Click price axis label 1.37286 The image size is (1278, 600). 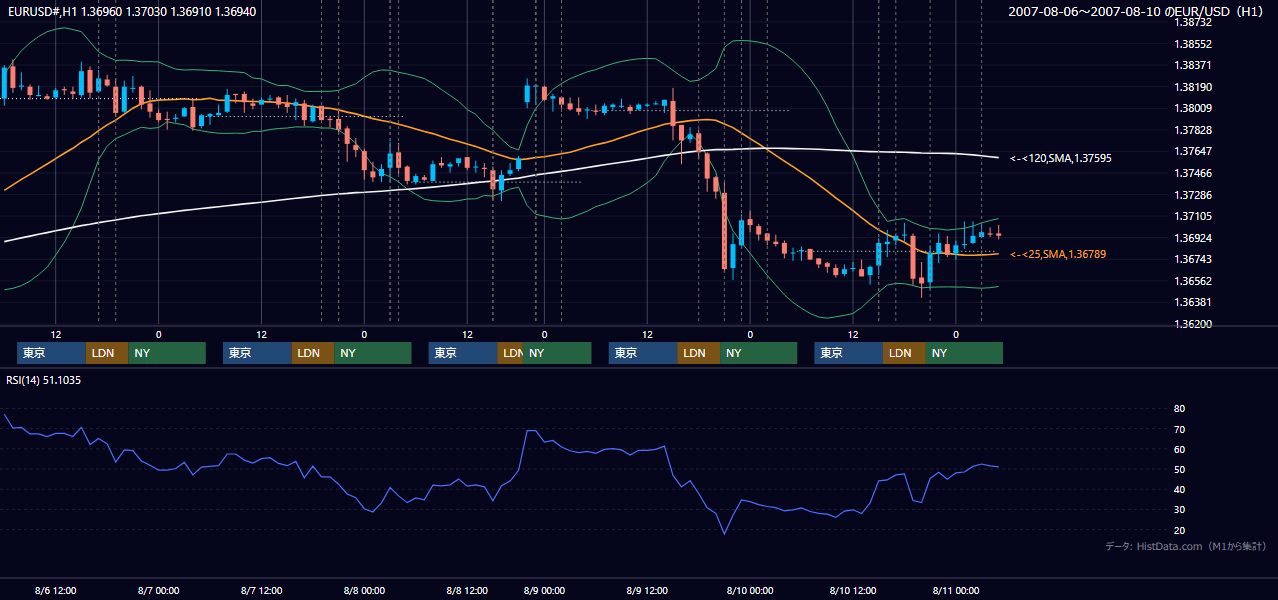pos(1193,195)
